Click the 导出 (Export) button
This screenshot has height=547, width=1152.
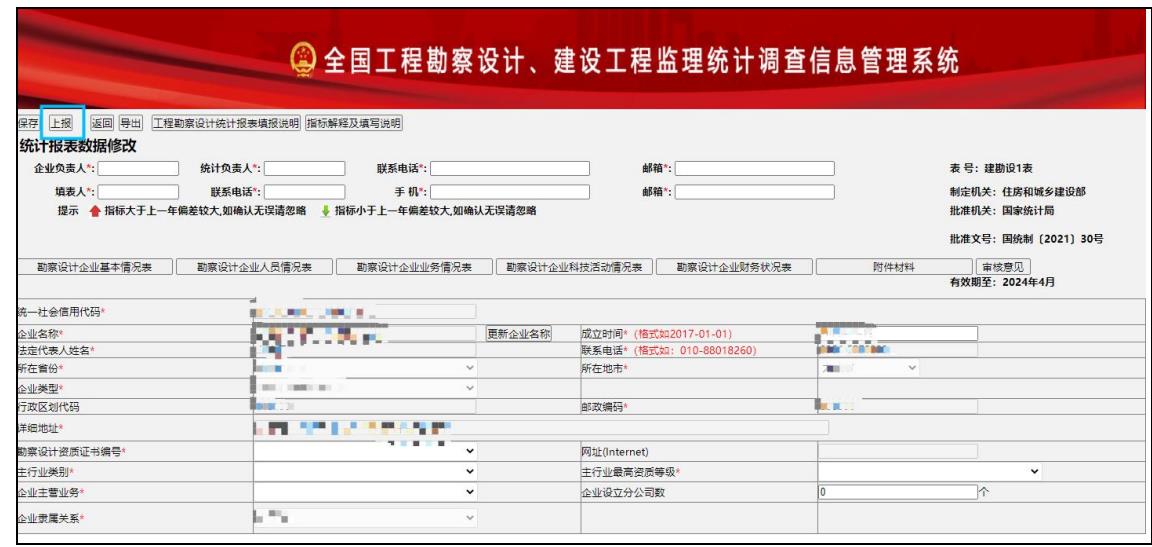point(131,123)
